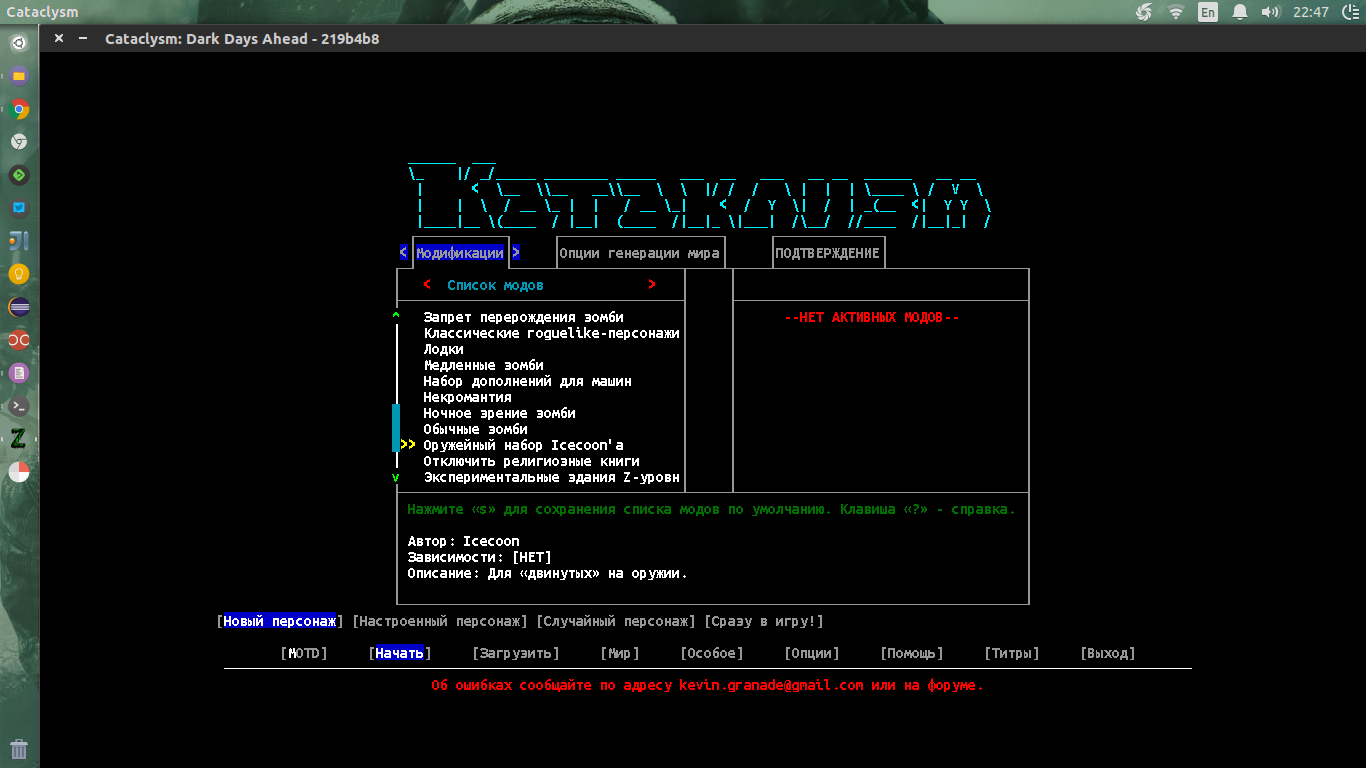Choose Сразу в игру! option

(x=764, y=621)
